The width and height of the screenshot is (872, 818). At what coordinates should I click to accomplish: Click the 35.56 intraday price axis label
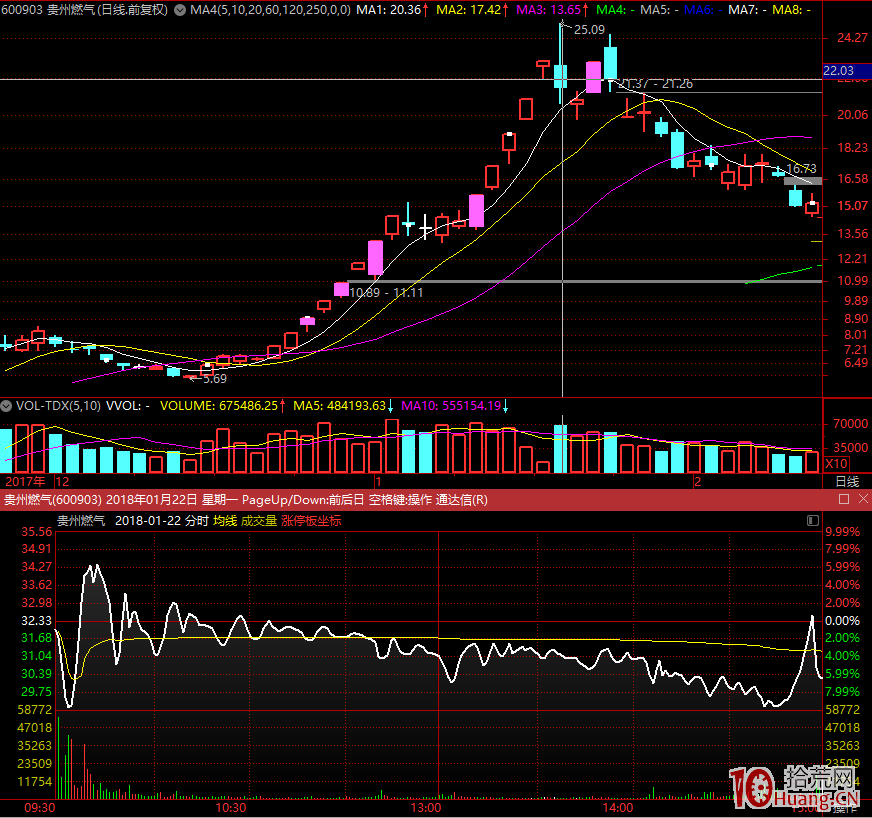point(37,532)
